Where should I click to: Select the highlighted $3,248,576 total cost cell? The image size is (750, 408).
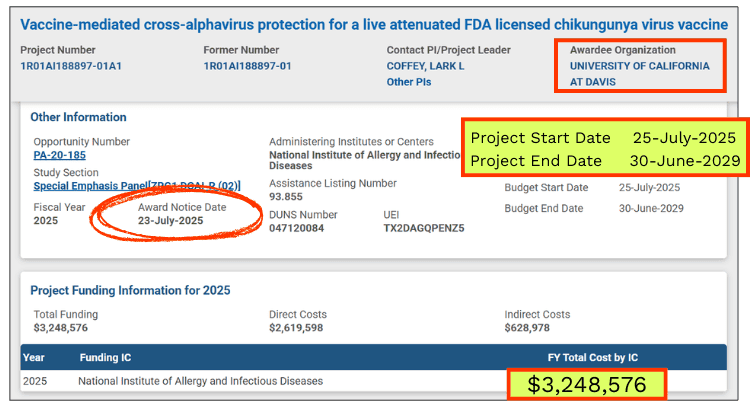pyautogui.click(x=586, y=385)
